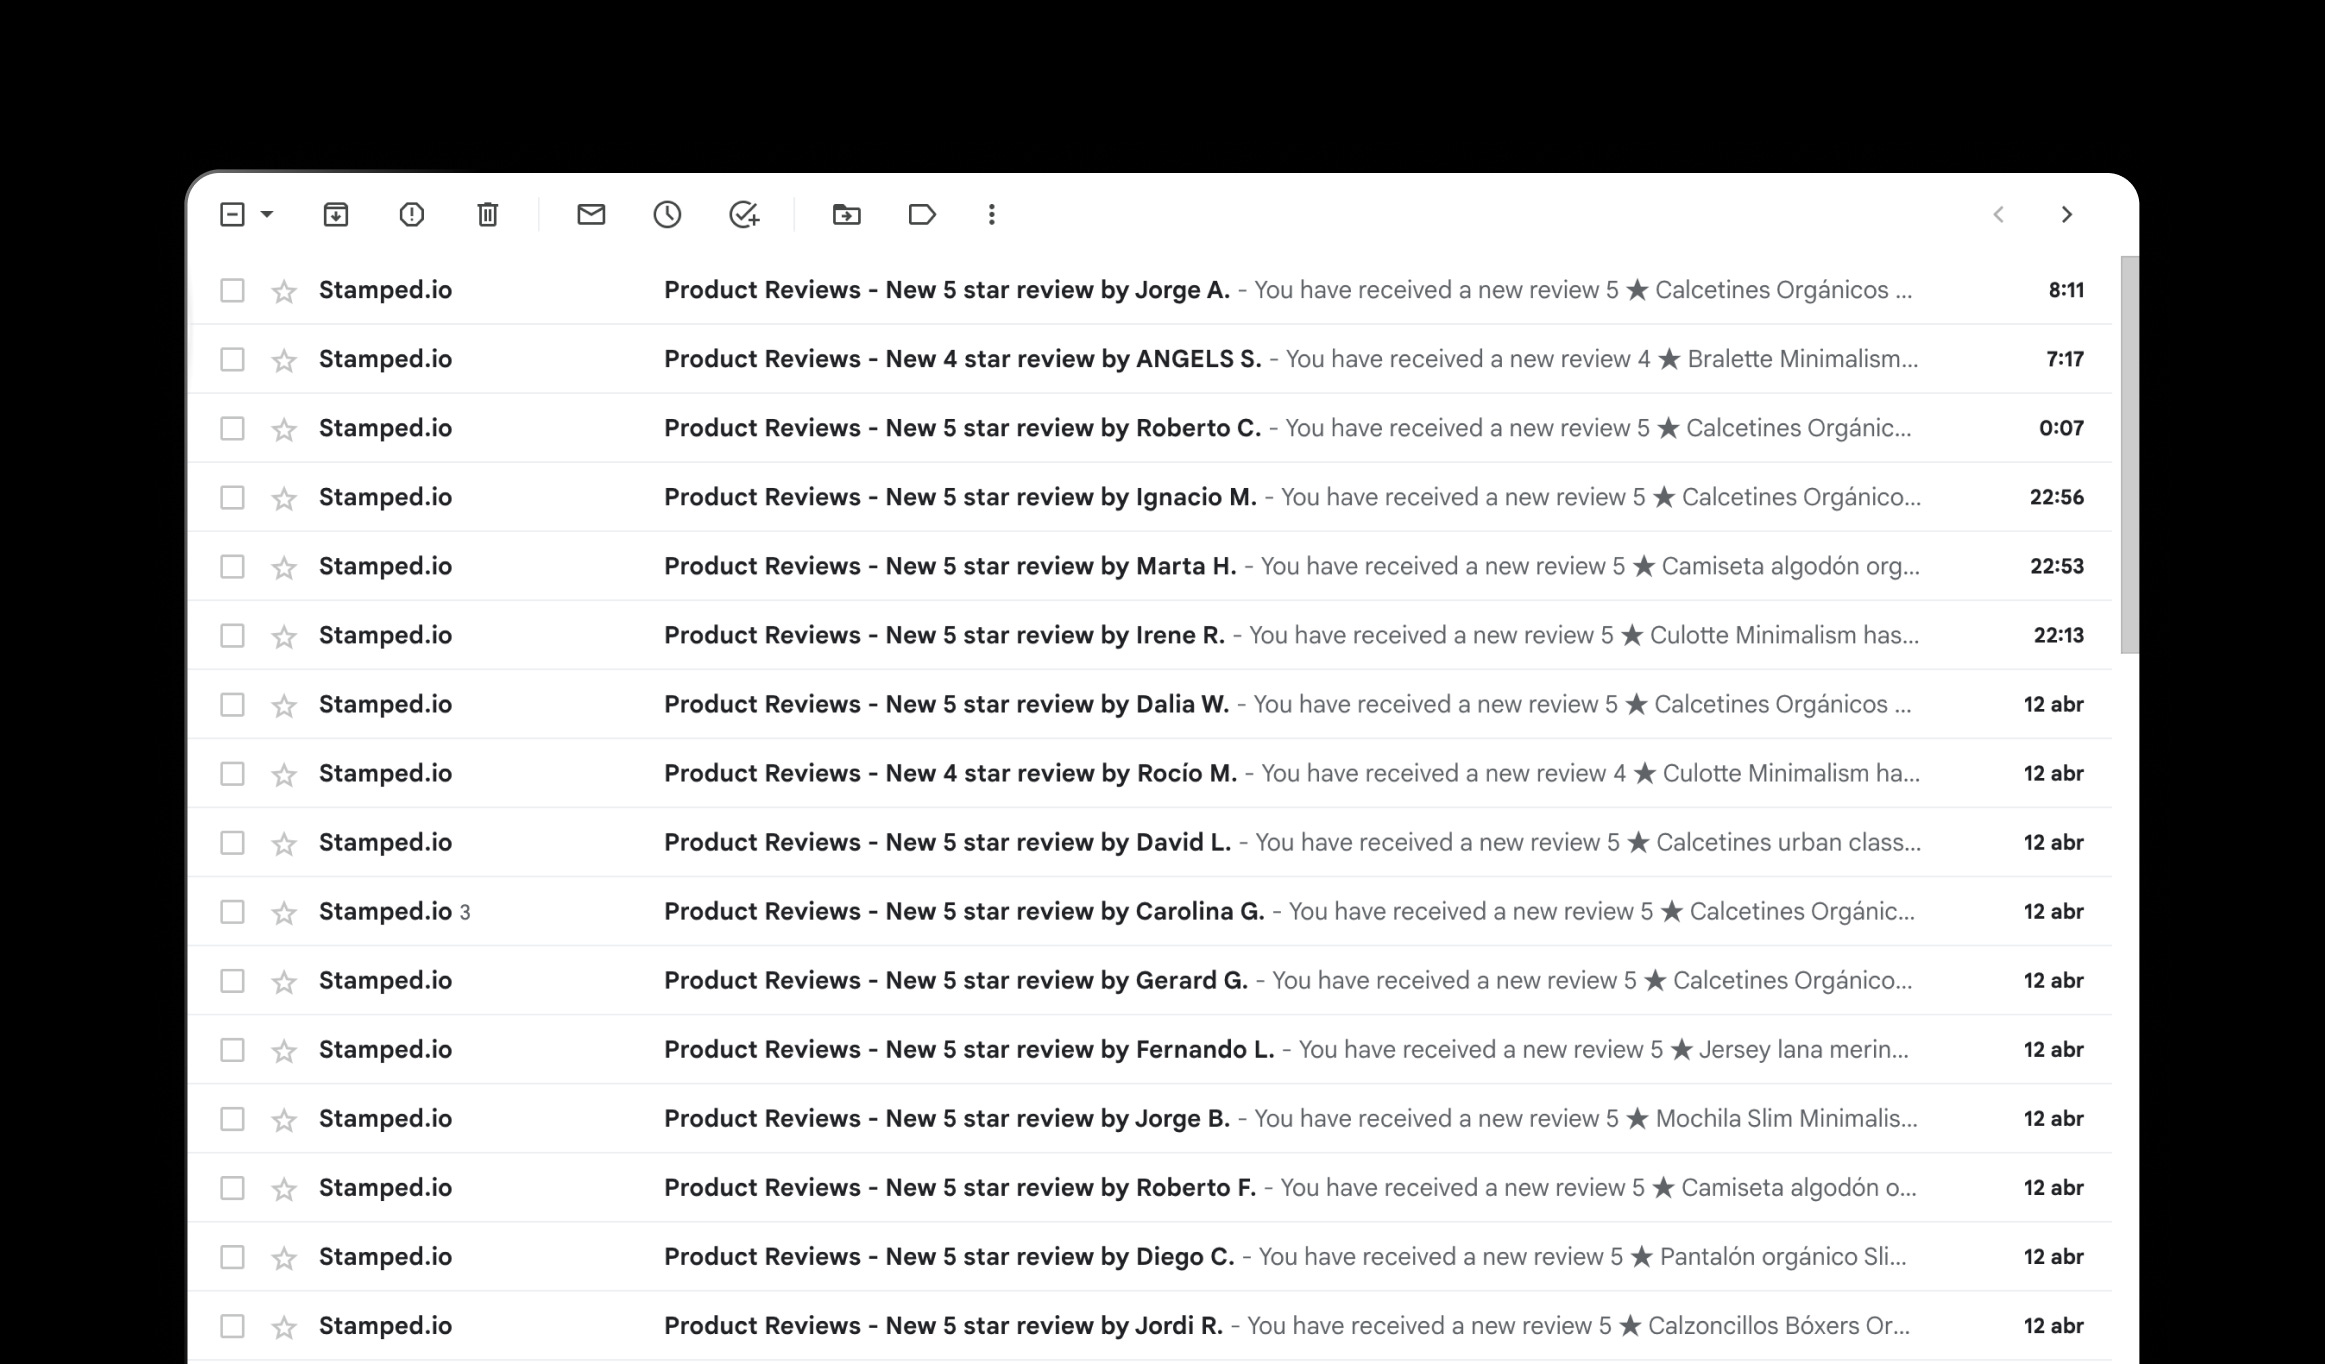Click the vertical scrollbar thumb on the right

[2129, 455]
